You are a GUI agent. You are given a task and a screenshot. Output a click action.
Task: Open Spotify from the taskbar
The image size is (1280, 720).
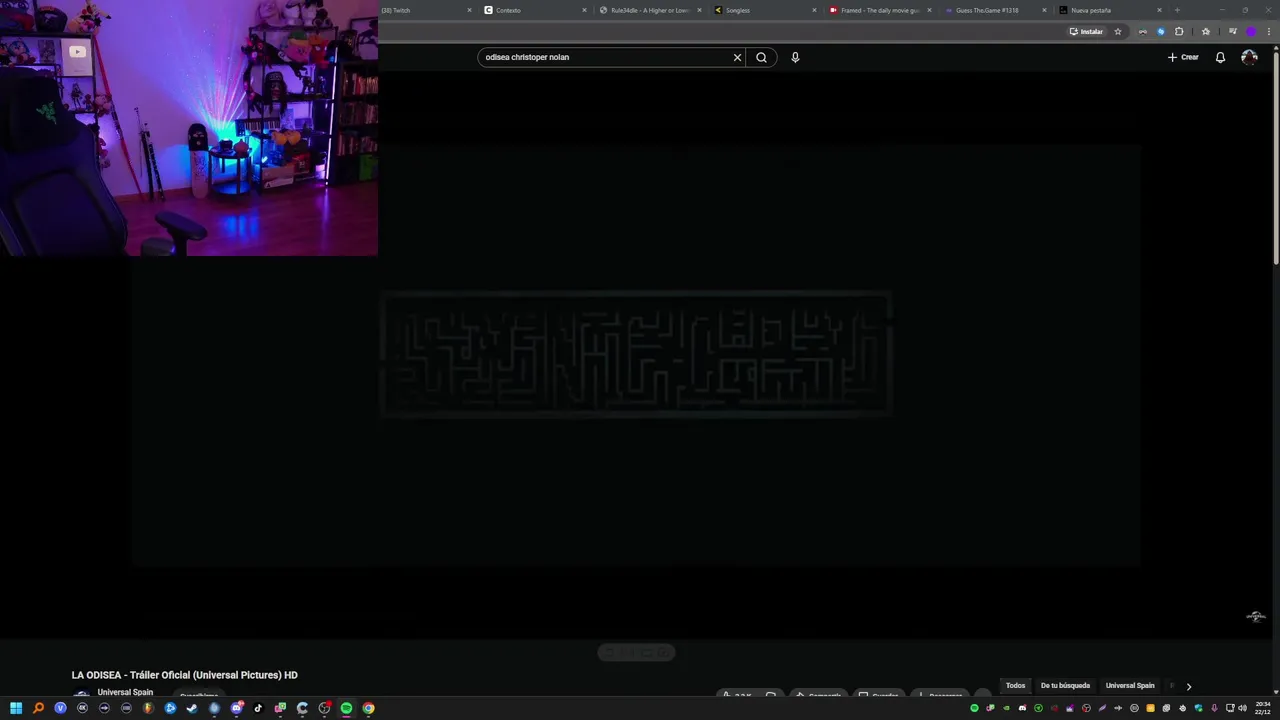click(x=346, y=708)
